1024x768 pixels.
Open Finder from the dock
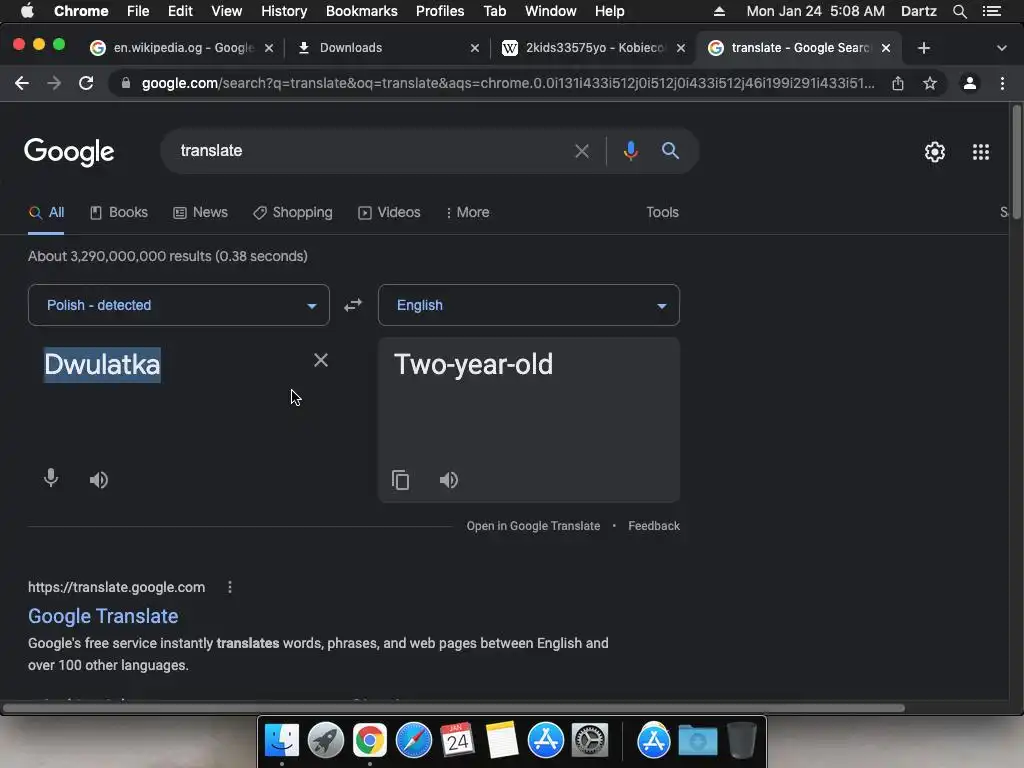282,741
